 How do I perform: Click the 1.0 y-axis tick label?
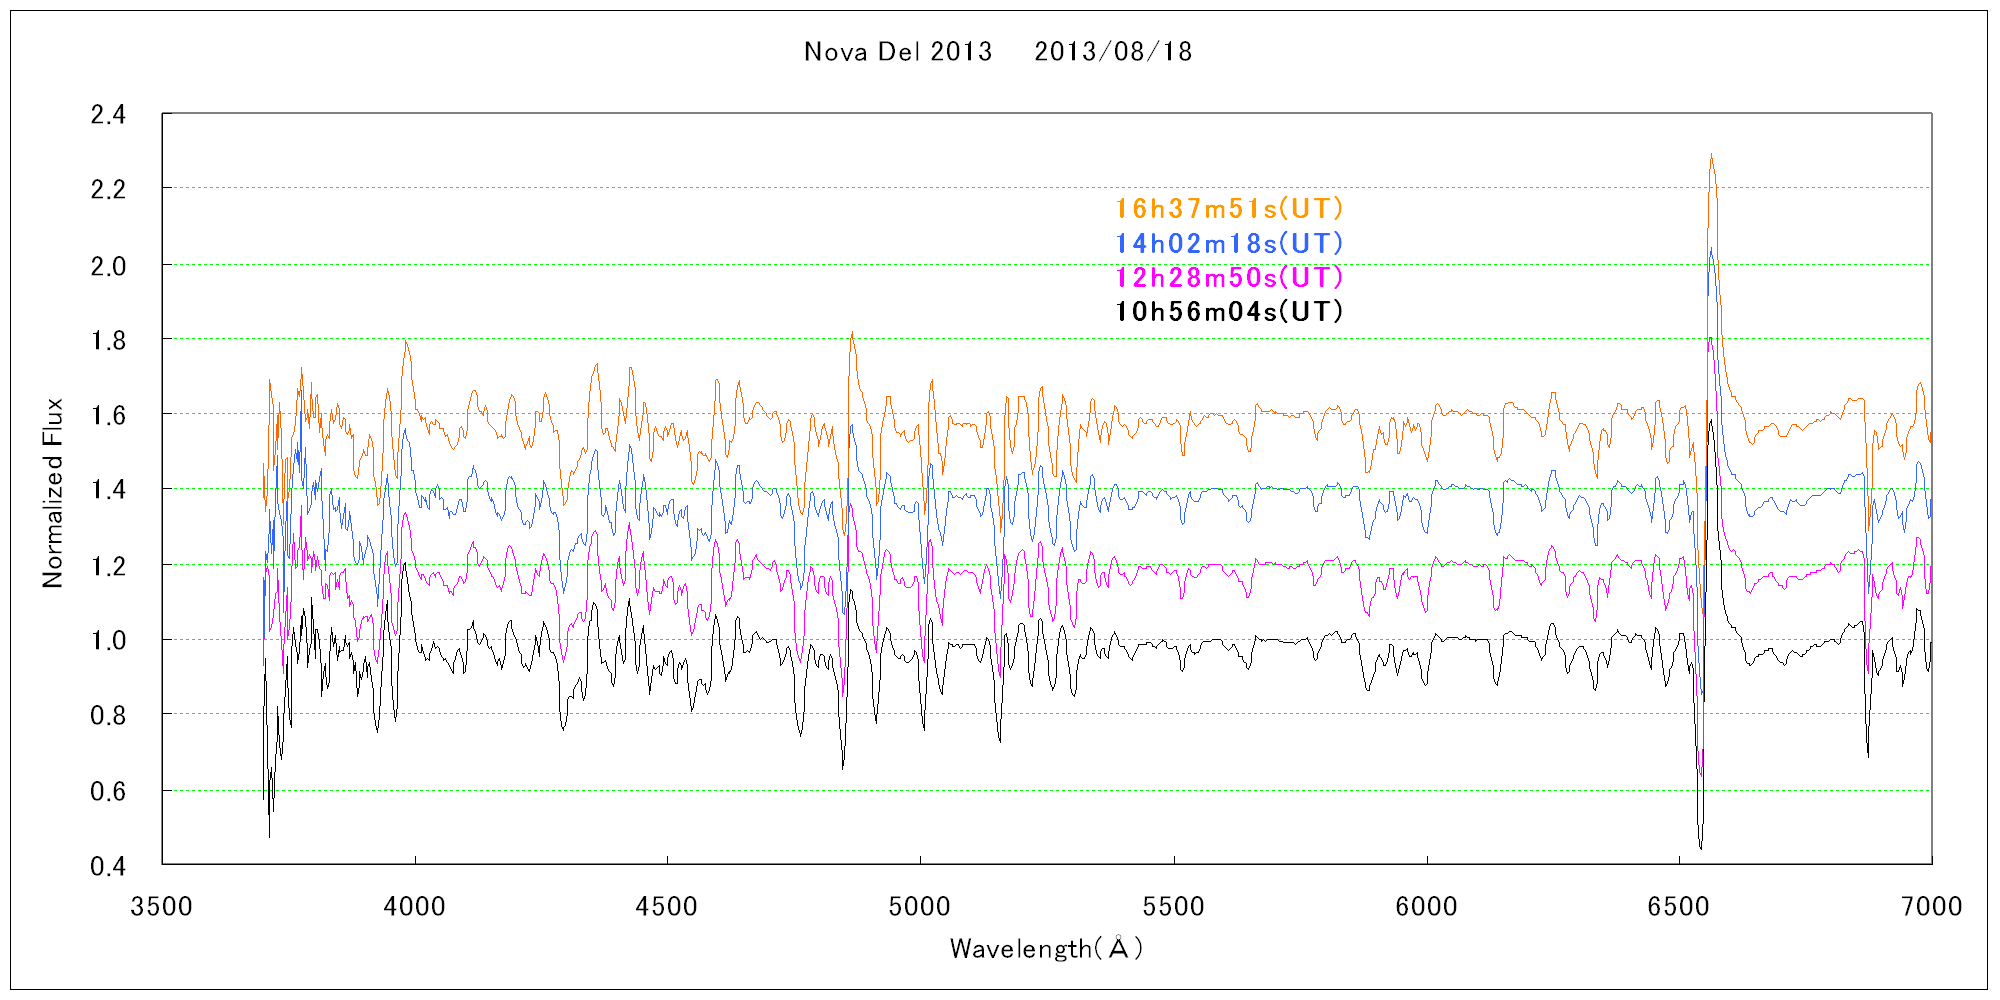[x=108, y=641]
